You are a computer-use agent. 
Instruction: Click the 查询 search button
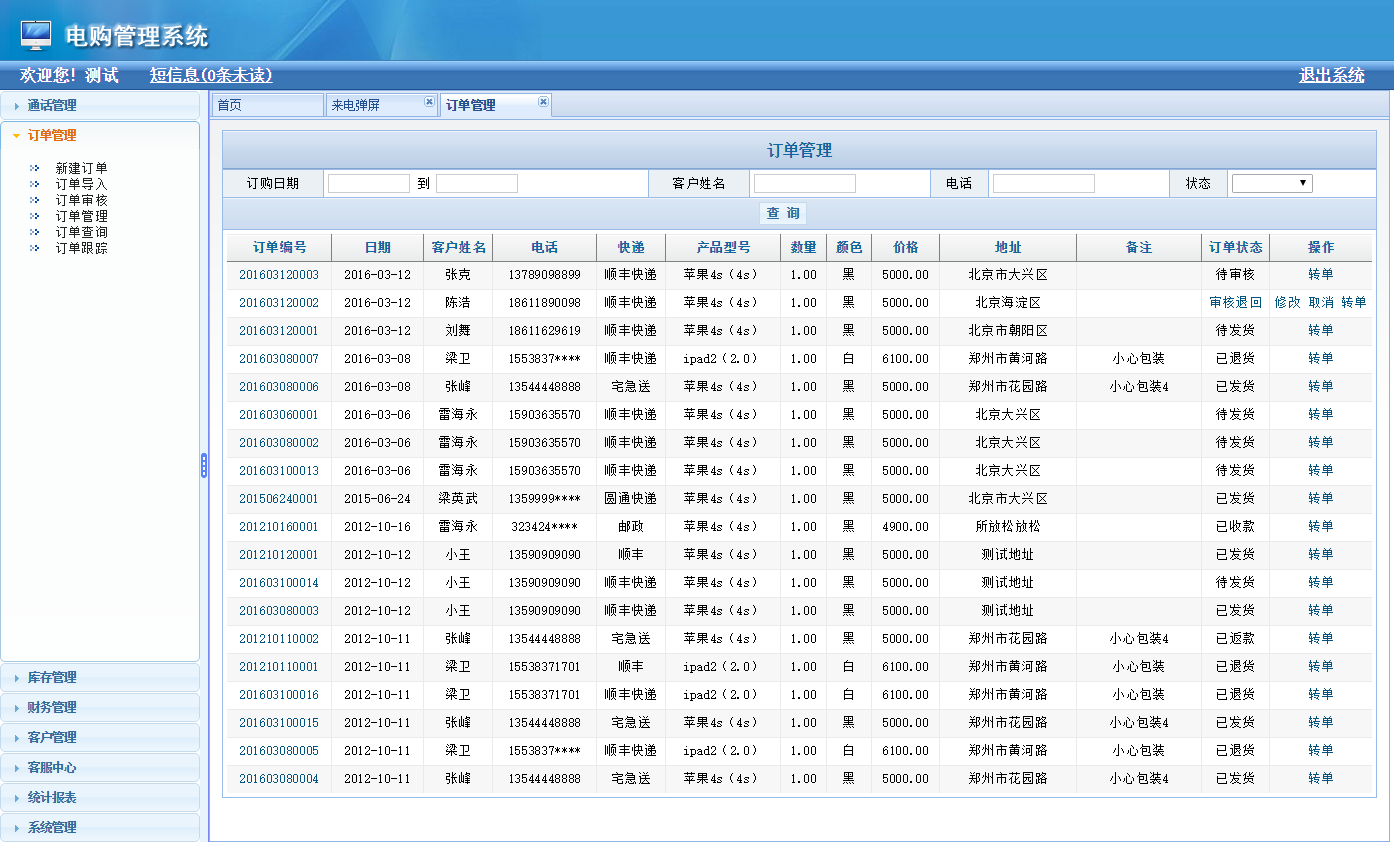[783, 213]
